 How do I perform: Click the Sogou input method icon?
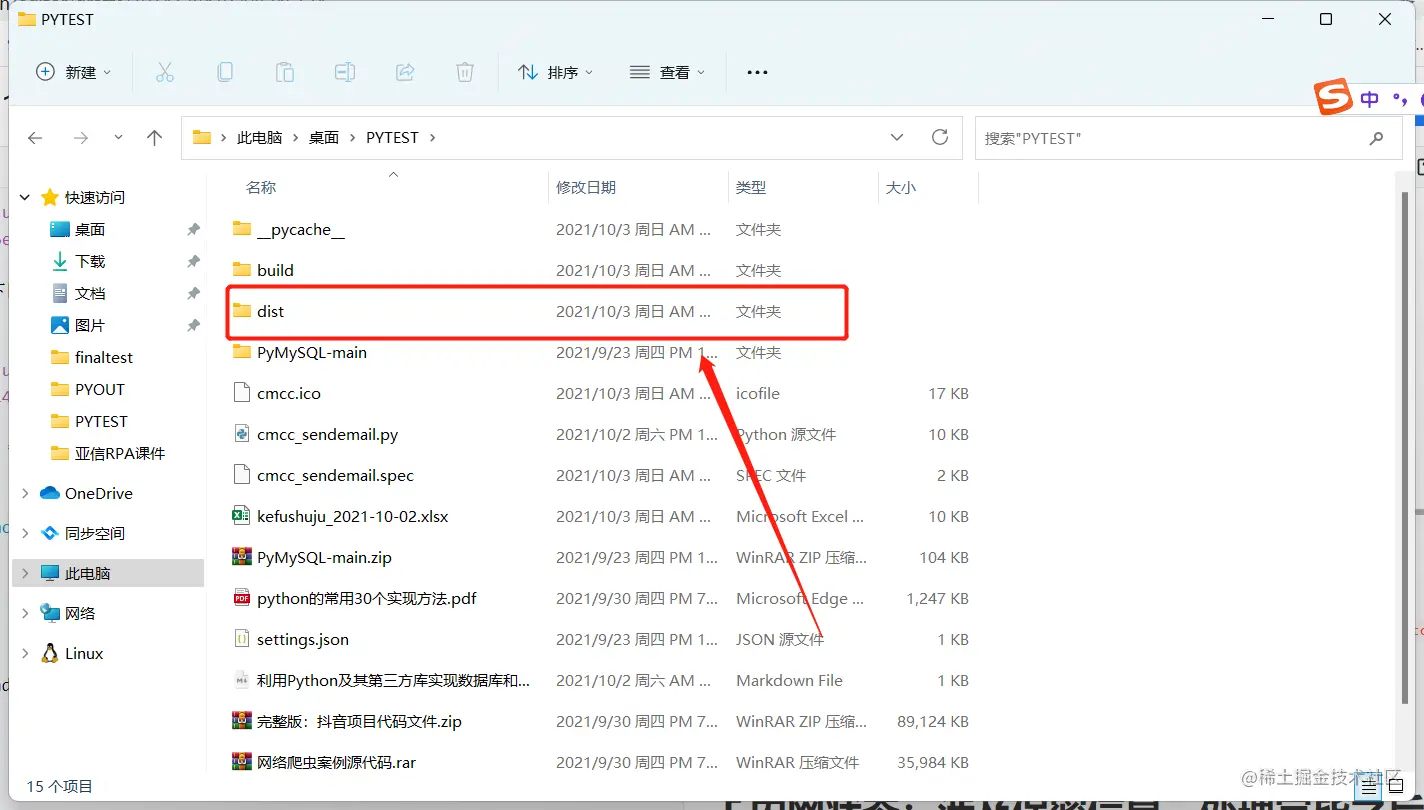(1333, 98)
